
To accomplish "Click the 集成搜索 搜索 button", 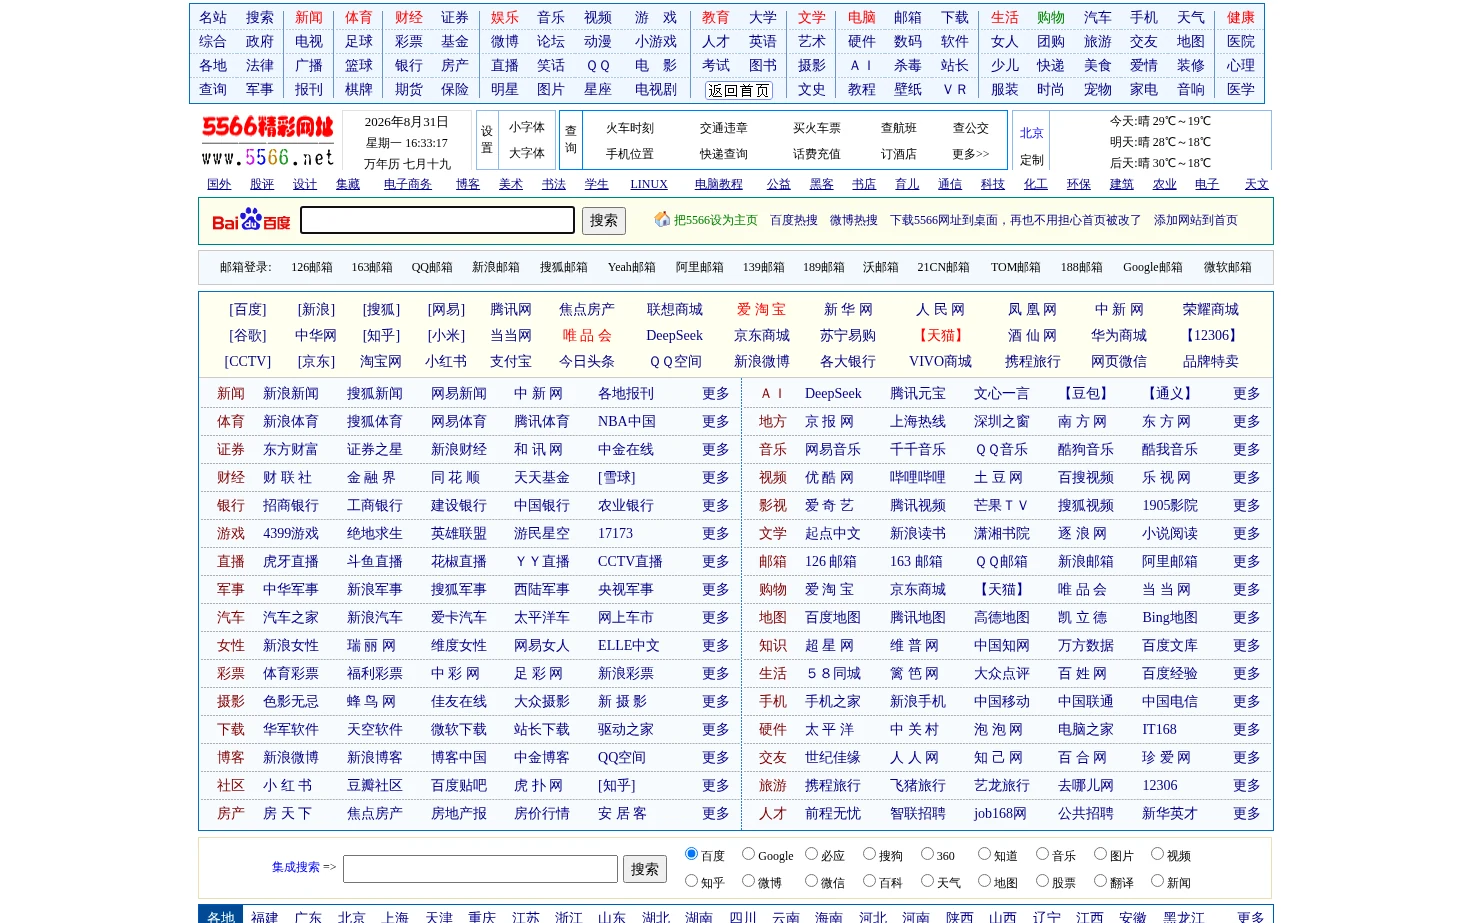I will coord(645,869).
